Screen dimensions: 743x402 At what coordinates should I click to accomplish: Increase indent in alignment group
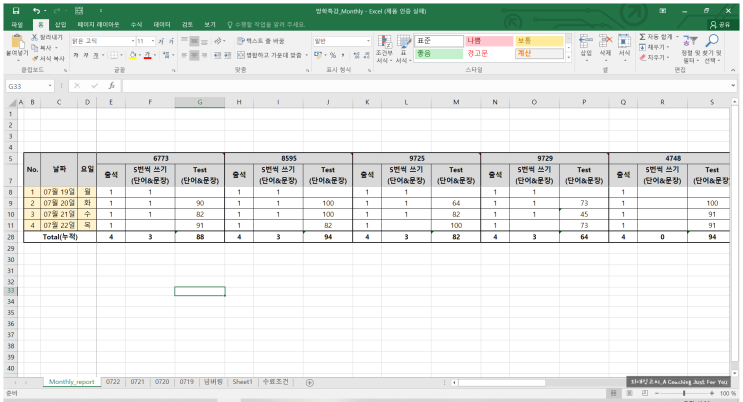click(227, 55)
